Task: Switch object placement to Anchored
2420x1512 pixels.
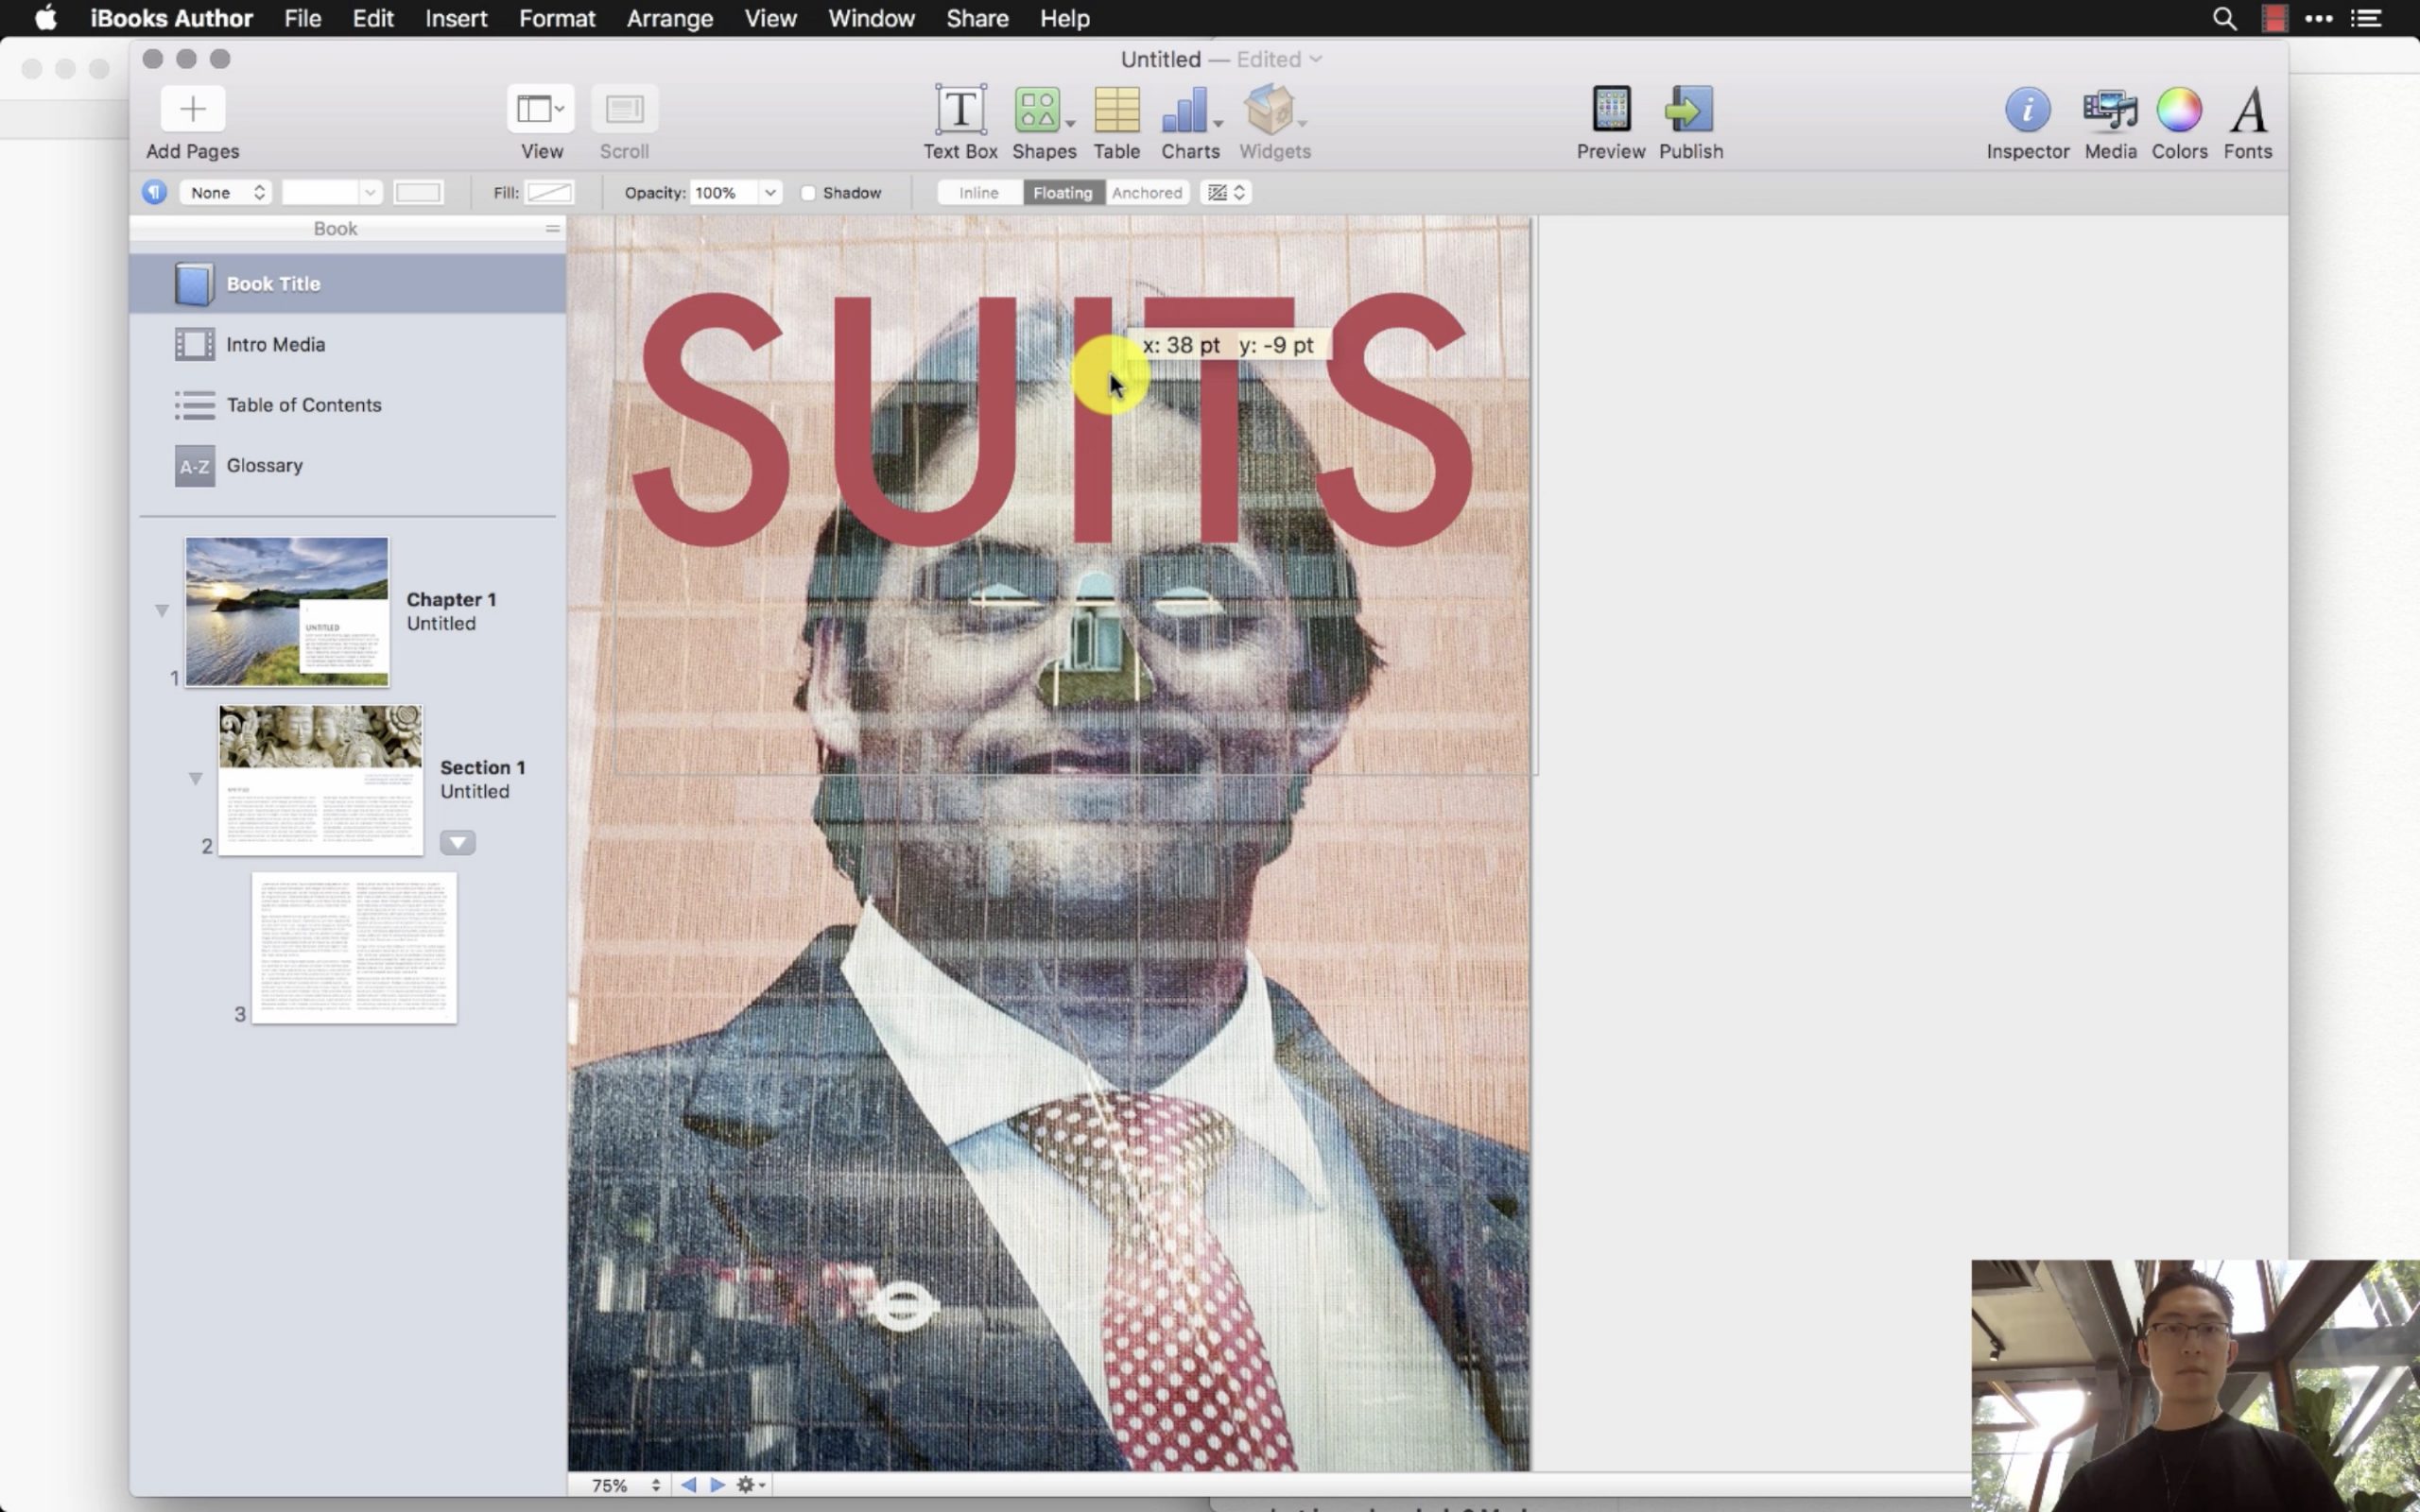Action: point(1146,192)
